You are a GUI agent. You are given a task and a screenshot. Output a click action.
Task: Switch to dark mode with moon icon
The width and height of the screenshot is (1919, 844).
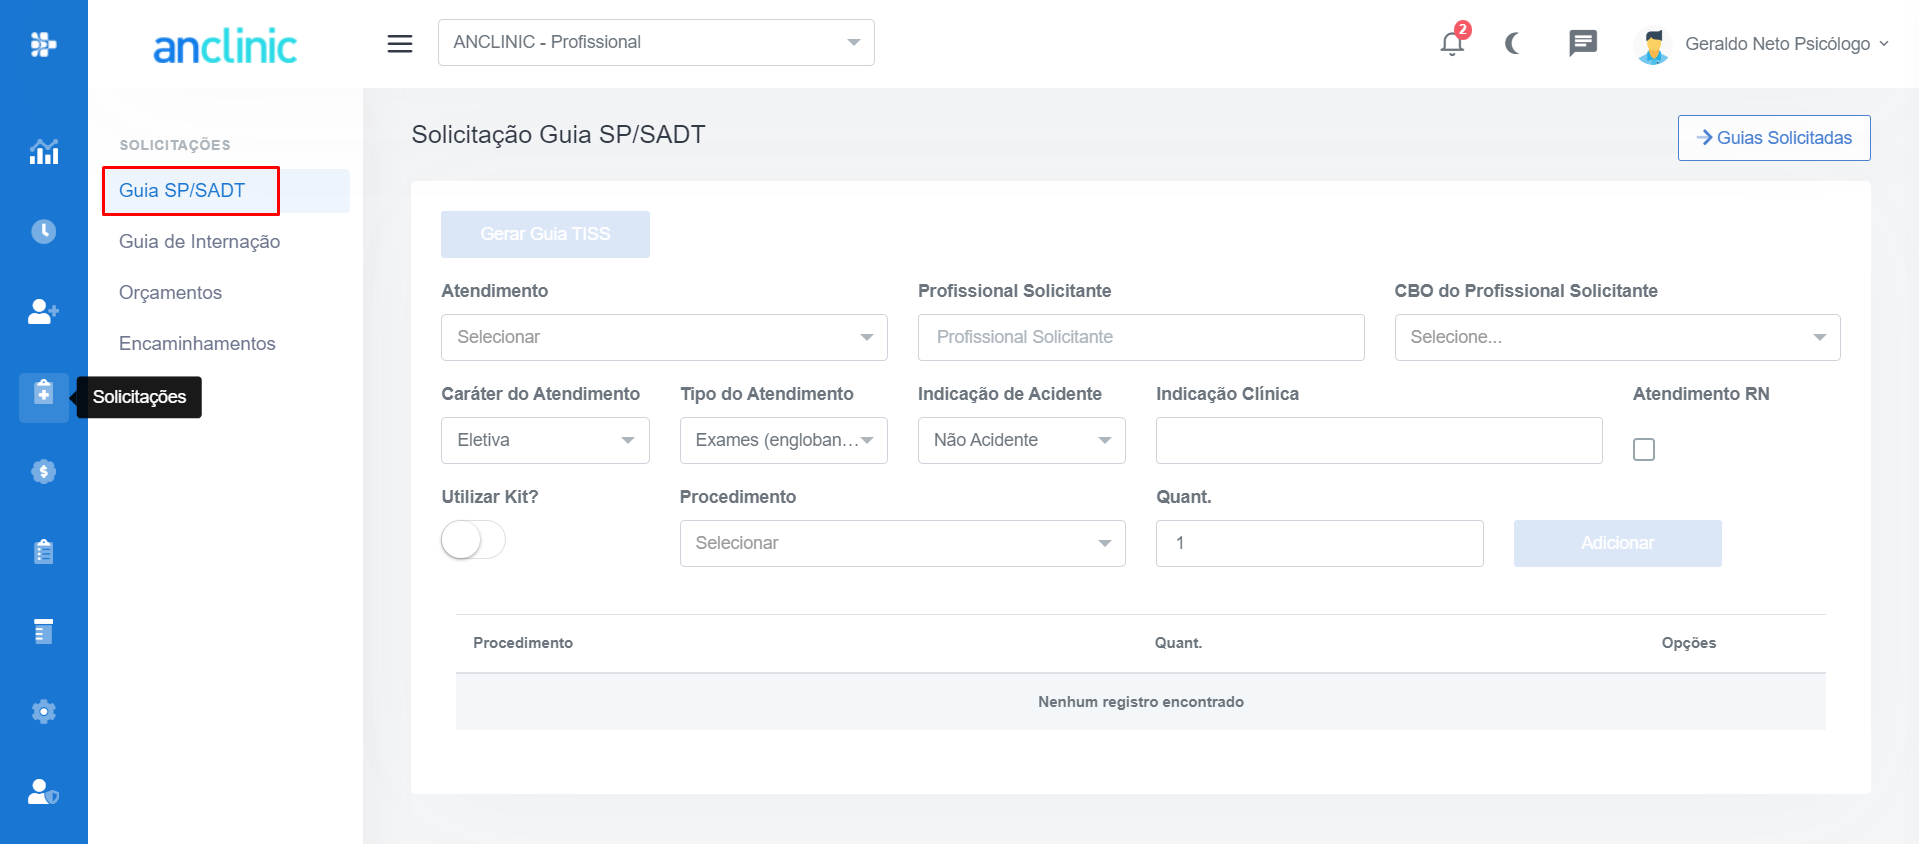click(x=1513, y=43)
